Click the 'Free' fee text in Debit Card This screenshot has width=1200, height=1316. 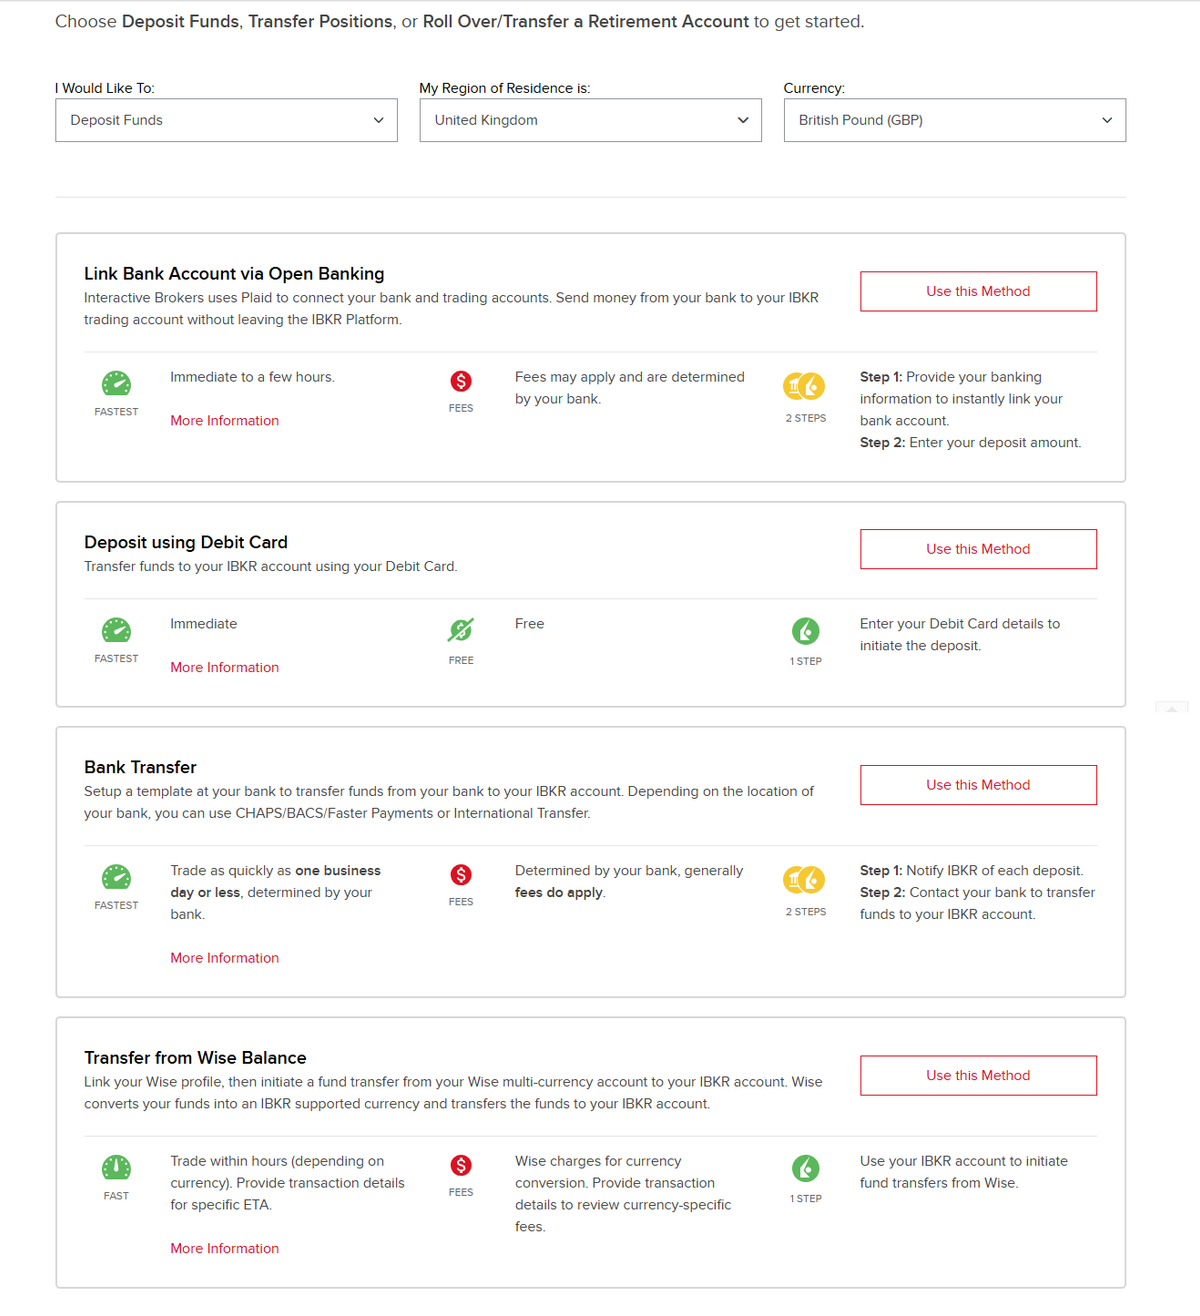(530, 624)
